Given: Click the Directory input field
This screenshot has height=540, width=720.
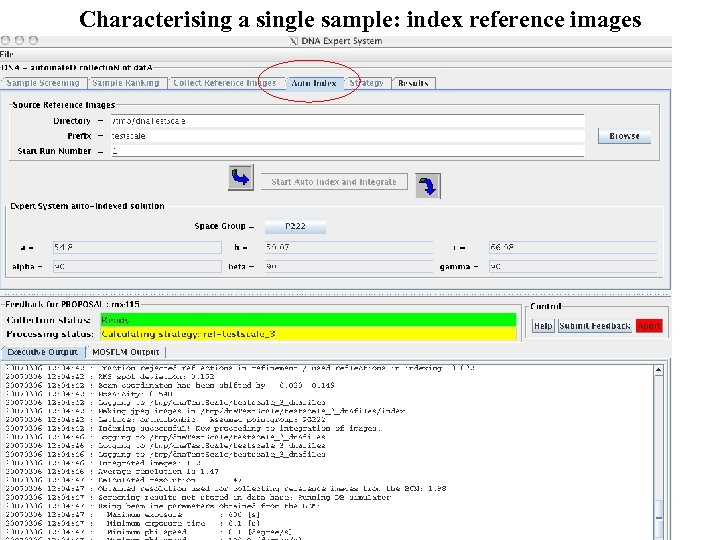Looking at the screenshot, I should [x=347, y=121].
